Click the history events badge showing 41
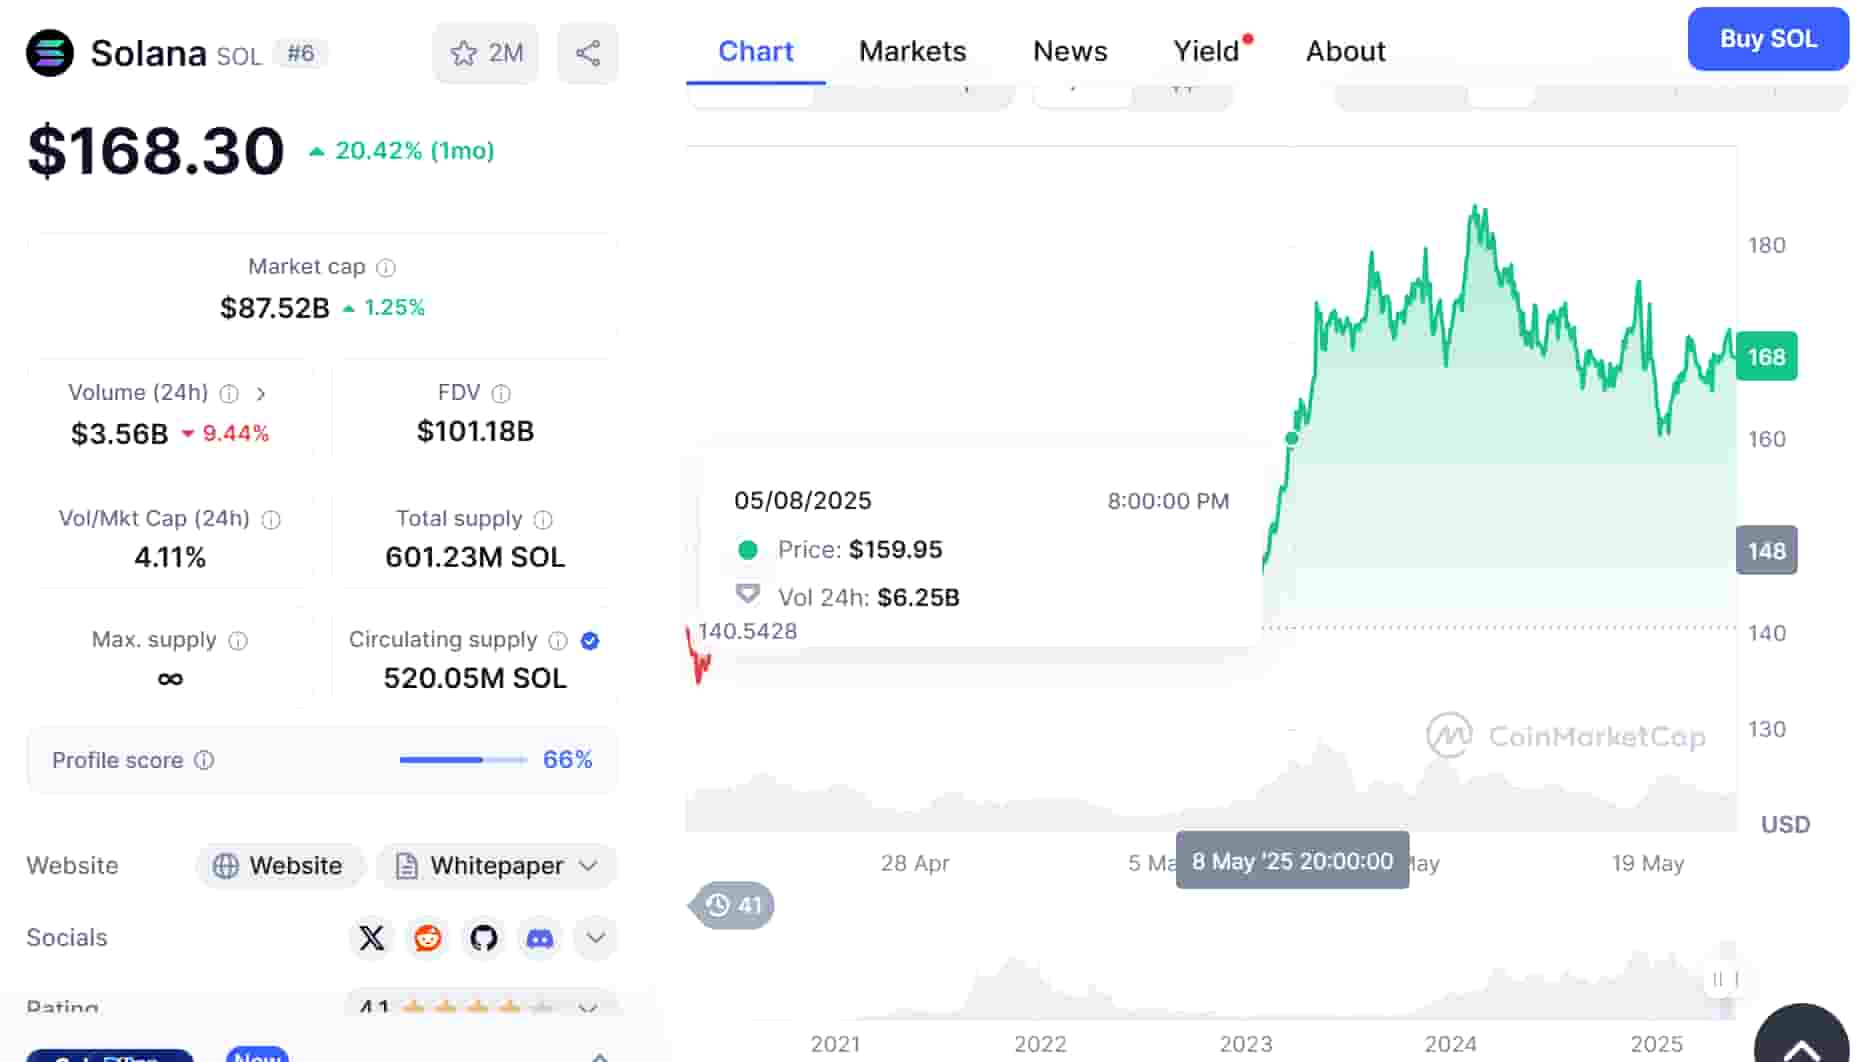Image resolution: width=1871 pixels, height=1062 pixels. (x=733, y=906)
